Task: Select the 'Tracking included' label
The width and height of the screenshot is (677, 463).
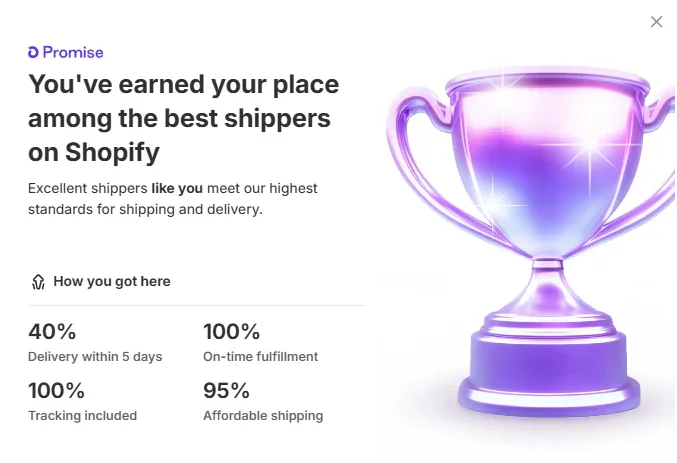Action: [x=82, y=416]
